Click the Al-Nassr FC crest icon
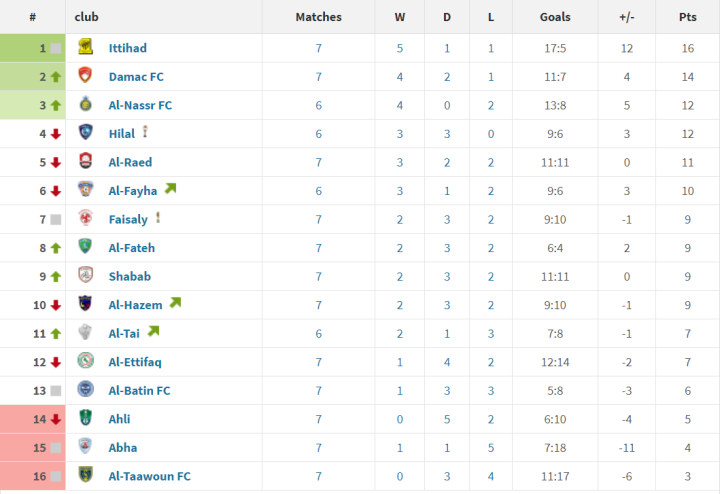The width and height of the screenshot is (720, 494). click(x=85, y=105)
